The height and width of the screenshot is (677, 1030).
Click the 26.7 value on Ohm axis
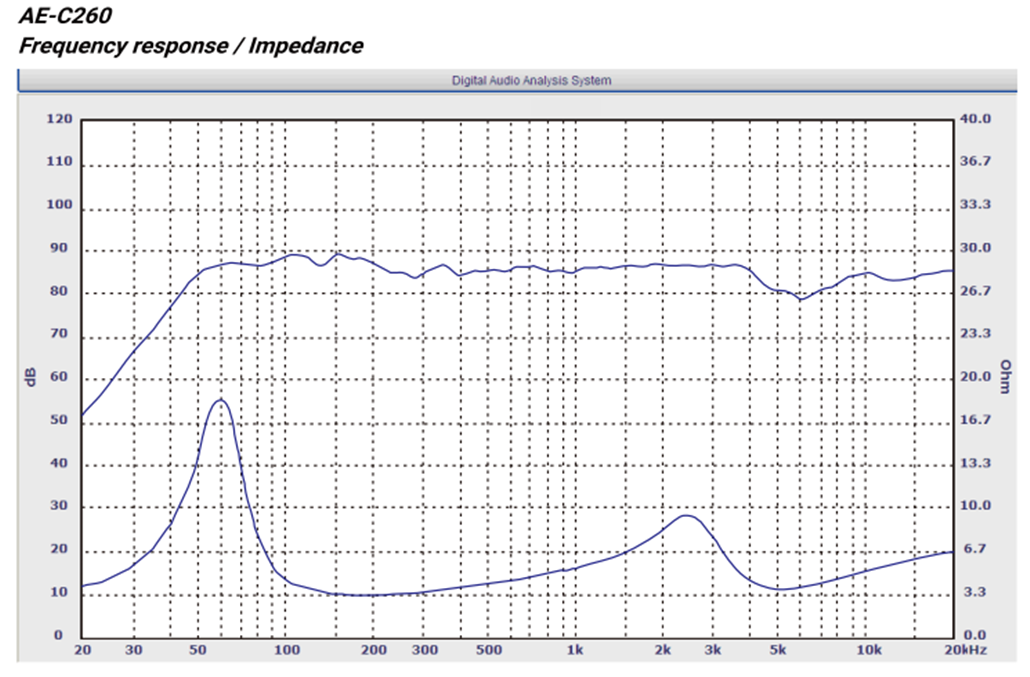tap(974, 291)
